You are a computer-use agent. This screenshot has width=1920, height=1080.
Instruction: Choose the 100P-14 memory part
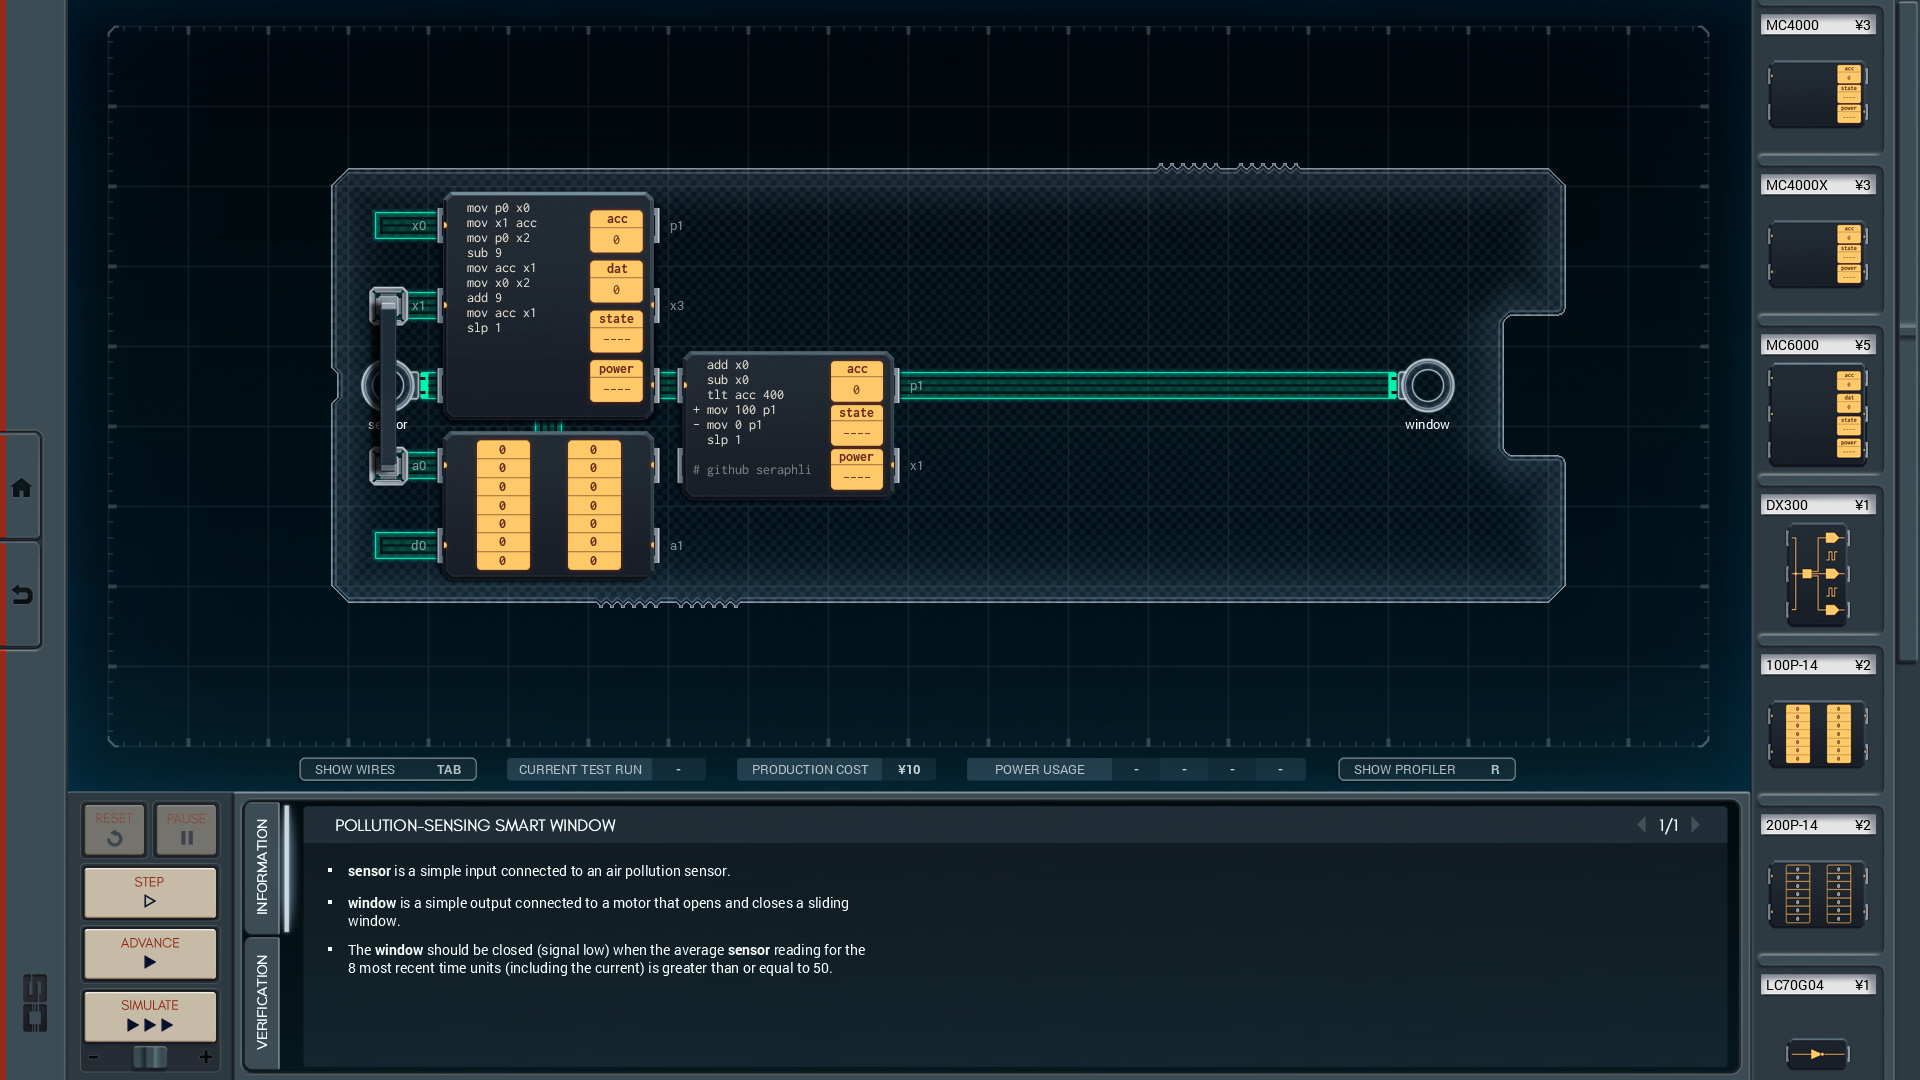1817,735
